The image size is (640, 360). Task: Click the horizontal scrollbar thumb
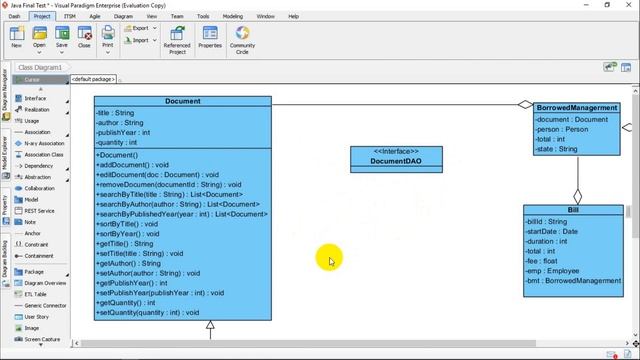point(308,343)
